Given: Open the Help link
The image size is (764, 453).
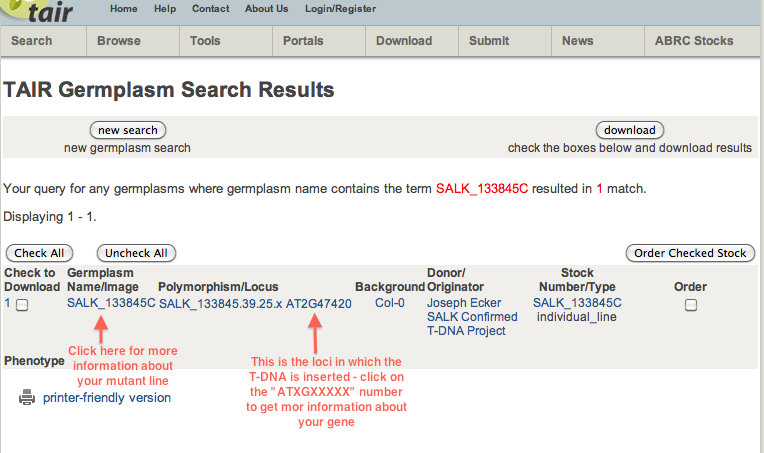Looking at the screenshot, I should click(x=165, y=9).
